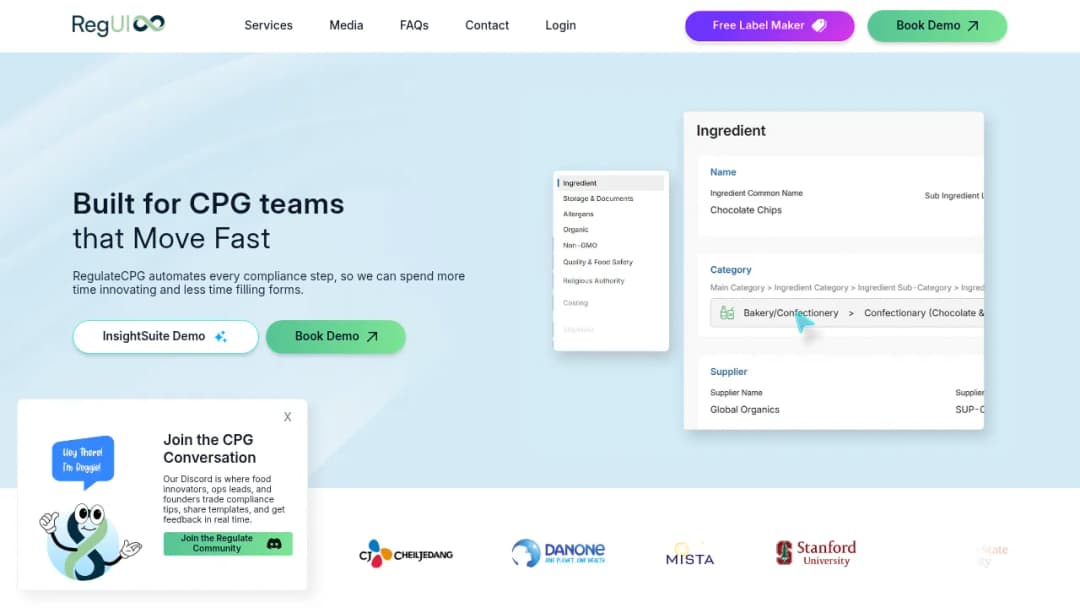Viewport: 1080px width, 608px height.
Task: Click the Ingredient panel heading
Action: pos(731,131)
